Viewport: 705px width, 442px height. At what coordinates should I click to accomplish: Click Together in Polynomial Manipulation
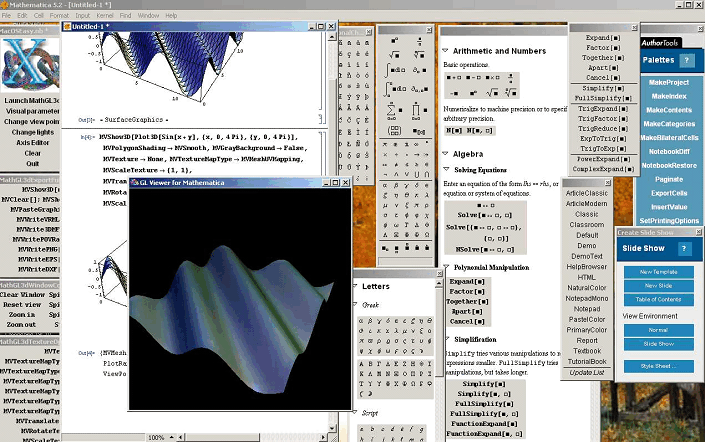(468, 301)
